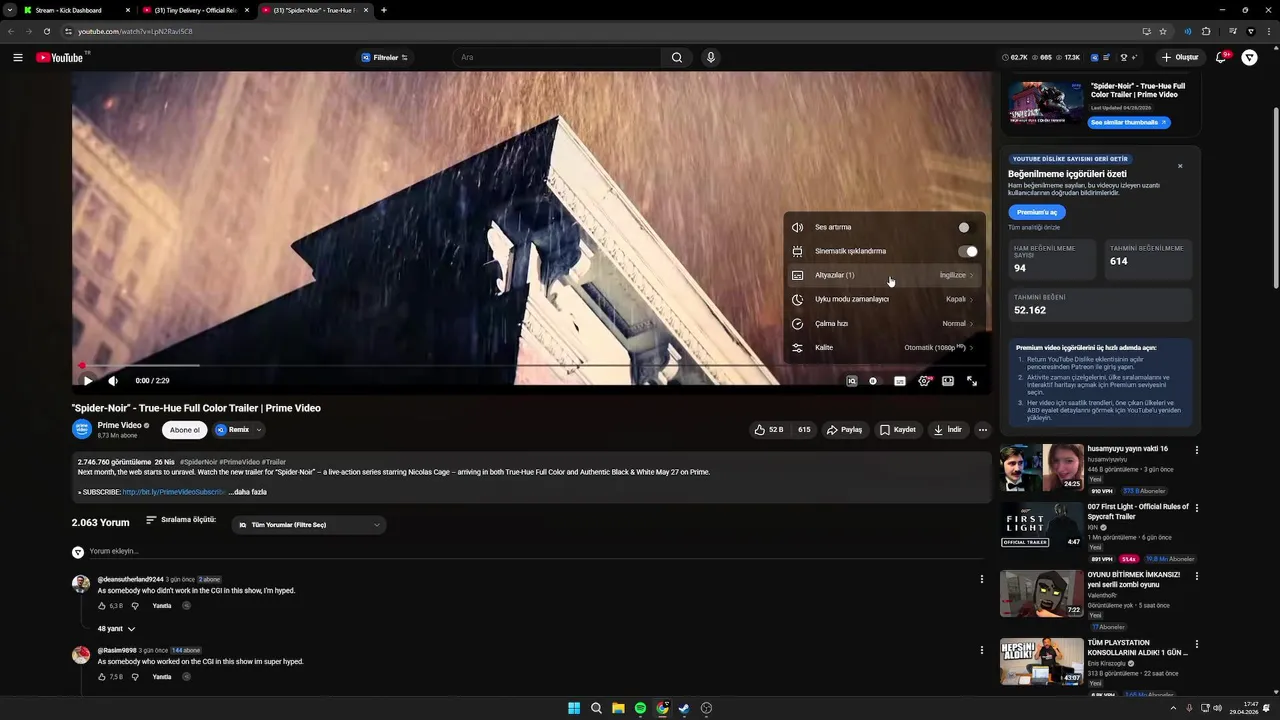Open the more actions ellipsis under the video
Image resolution: width=1280 pixels, height=720 pixels.
(983, 430)
